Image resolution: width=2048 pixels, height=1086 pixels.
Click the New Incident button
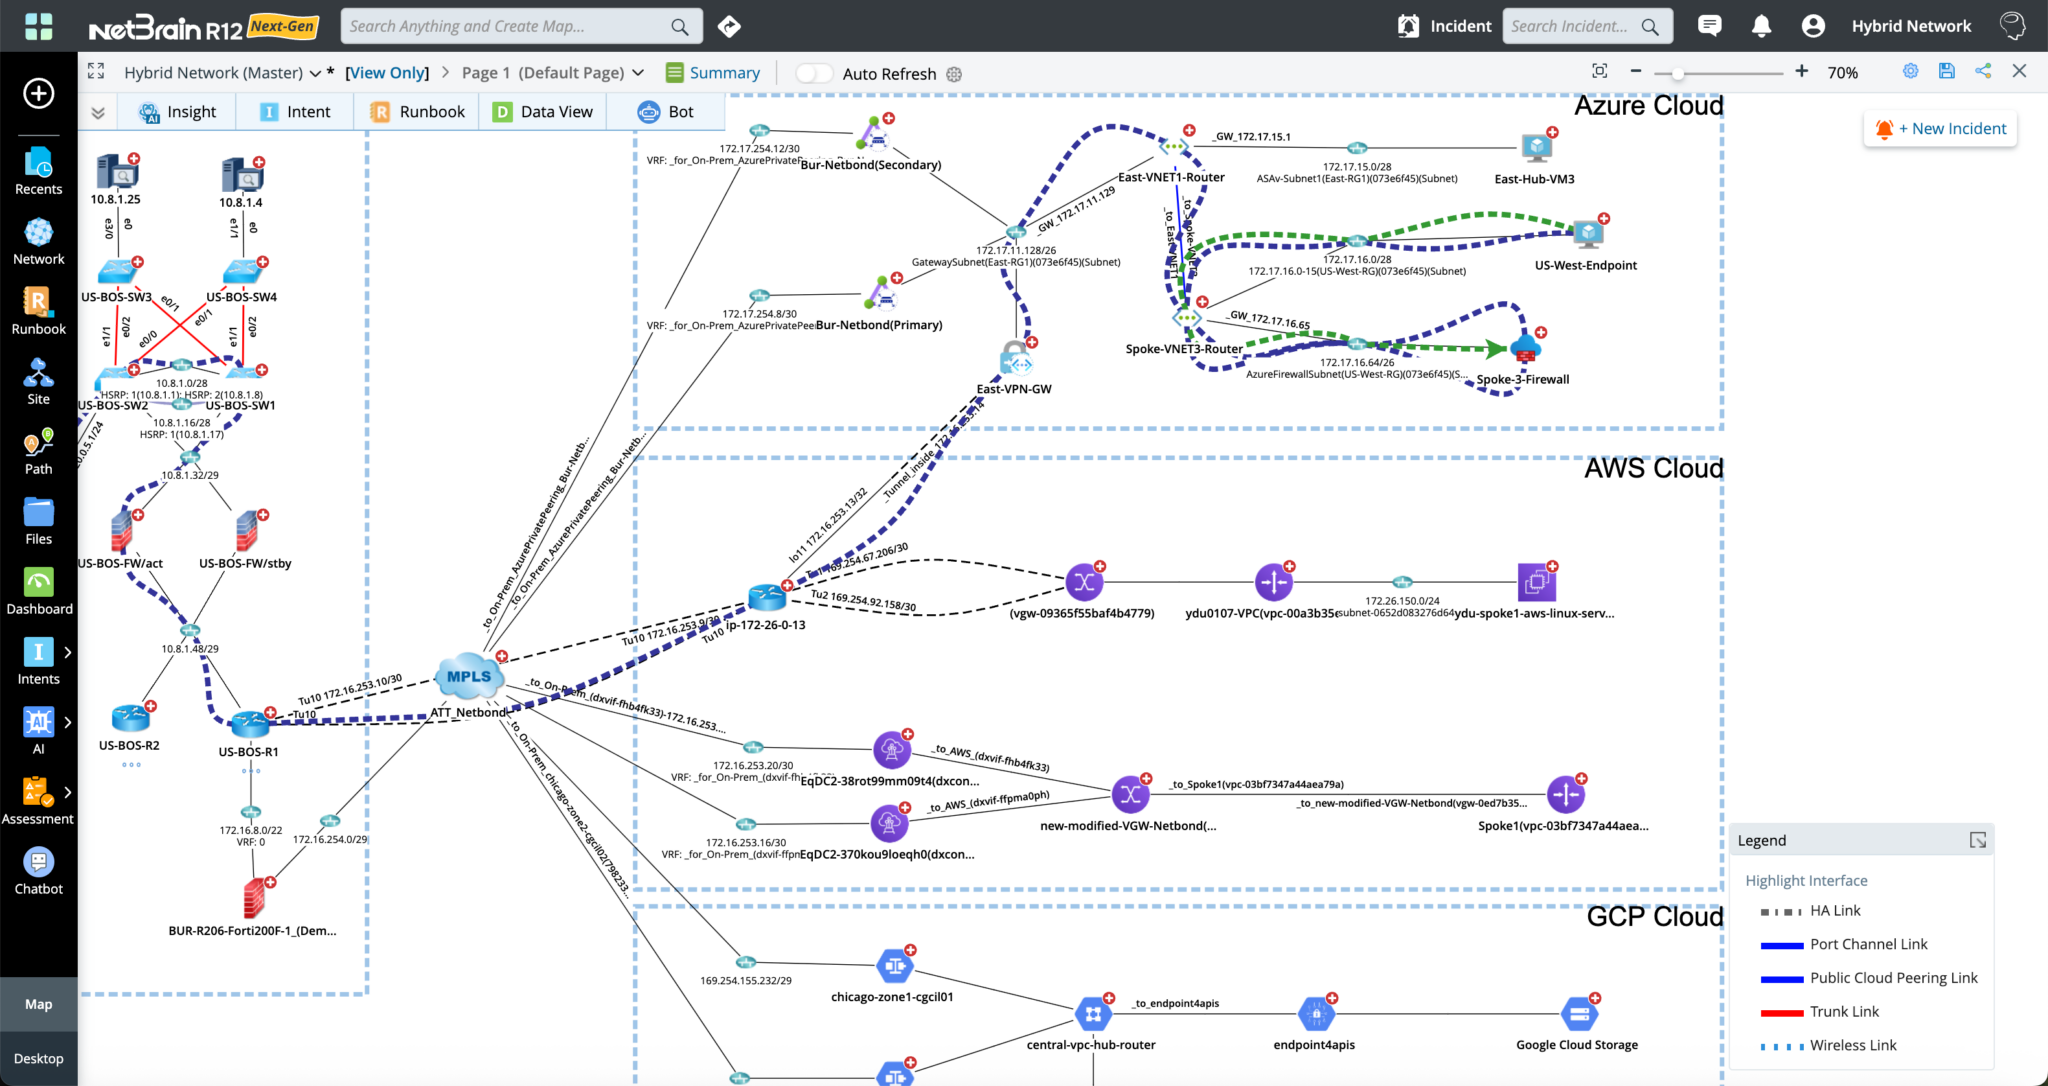tap(1940, 129)
